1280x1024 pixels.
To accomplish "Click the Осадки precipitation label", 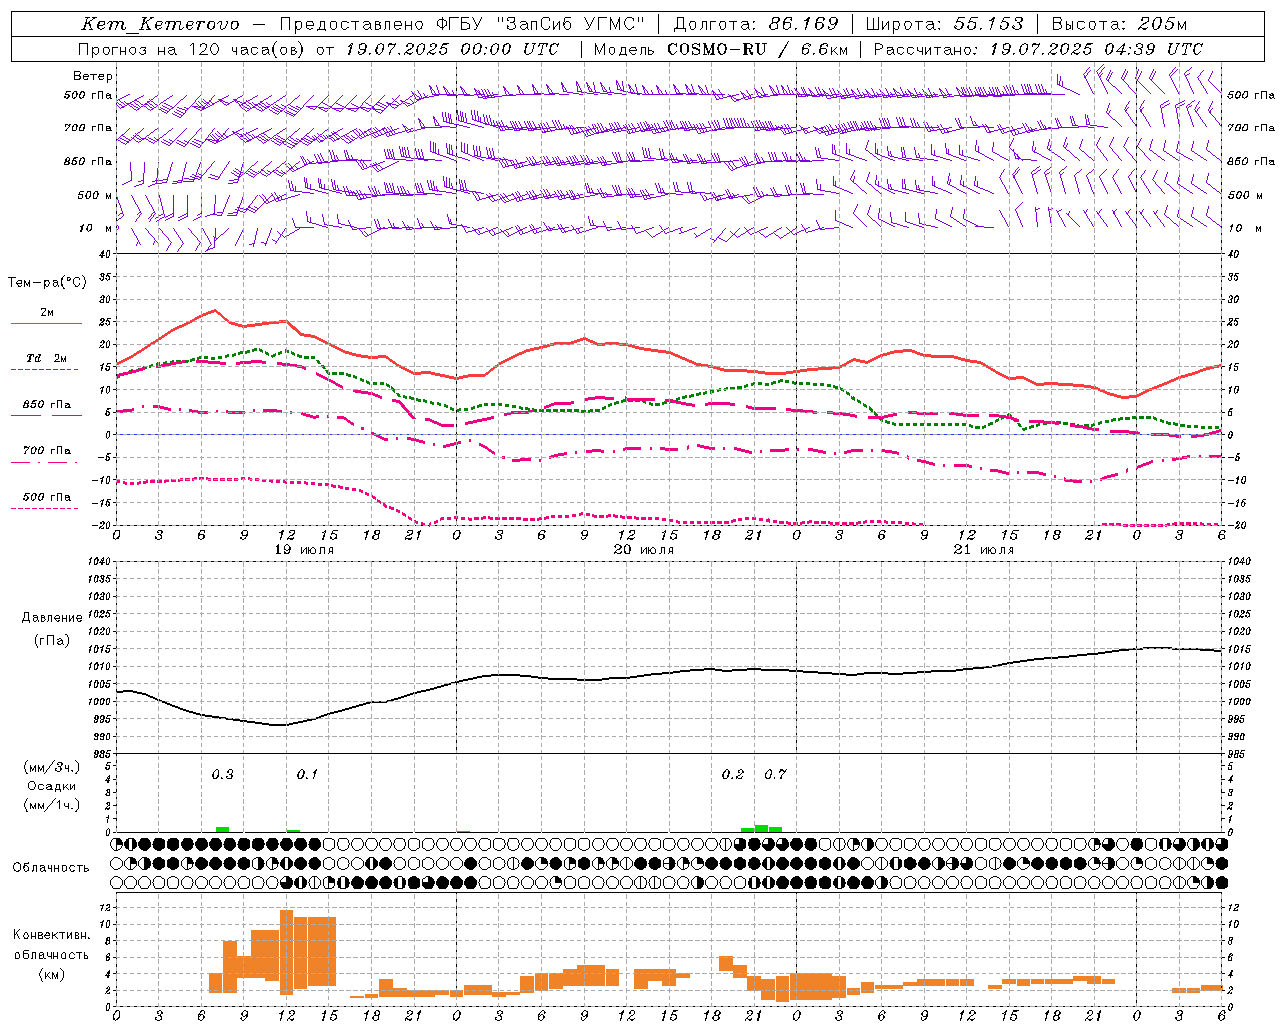I will tap(52, 786).
